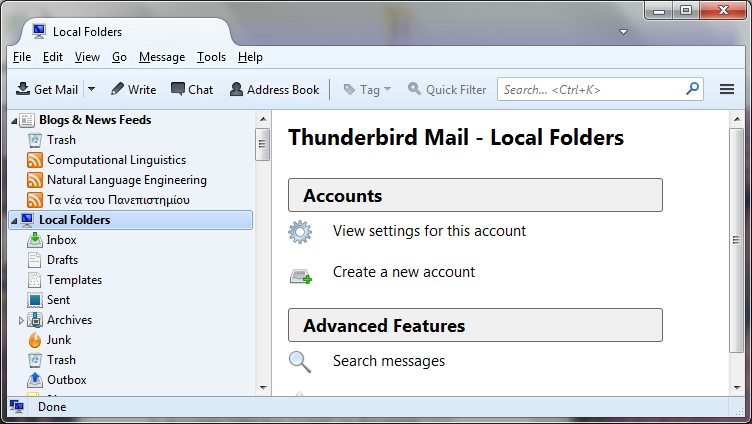Open the Get Mail dropdown arrow
The image size is (752, 424).
[x=92, y=89]
